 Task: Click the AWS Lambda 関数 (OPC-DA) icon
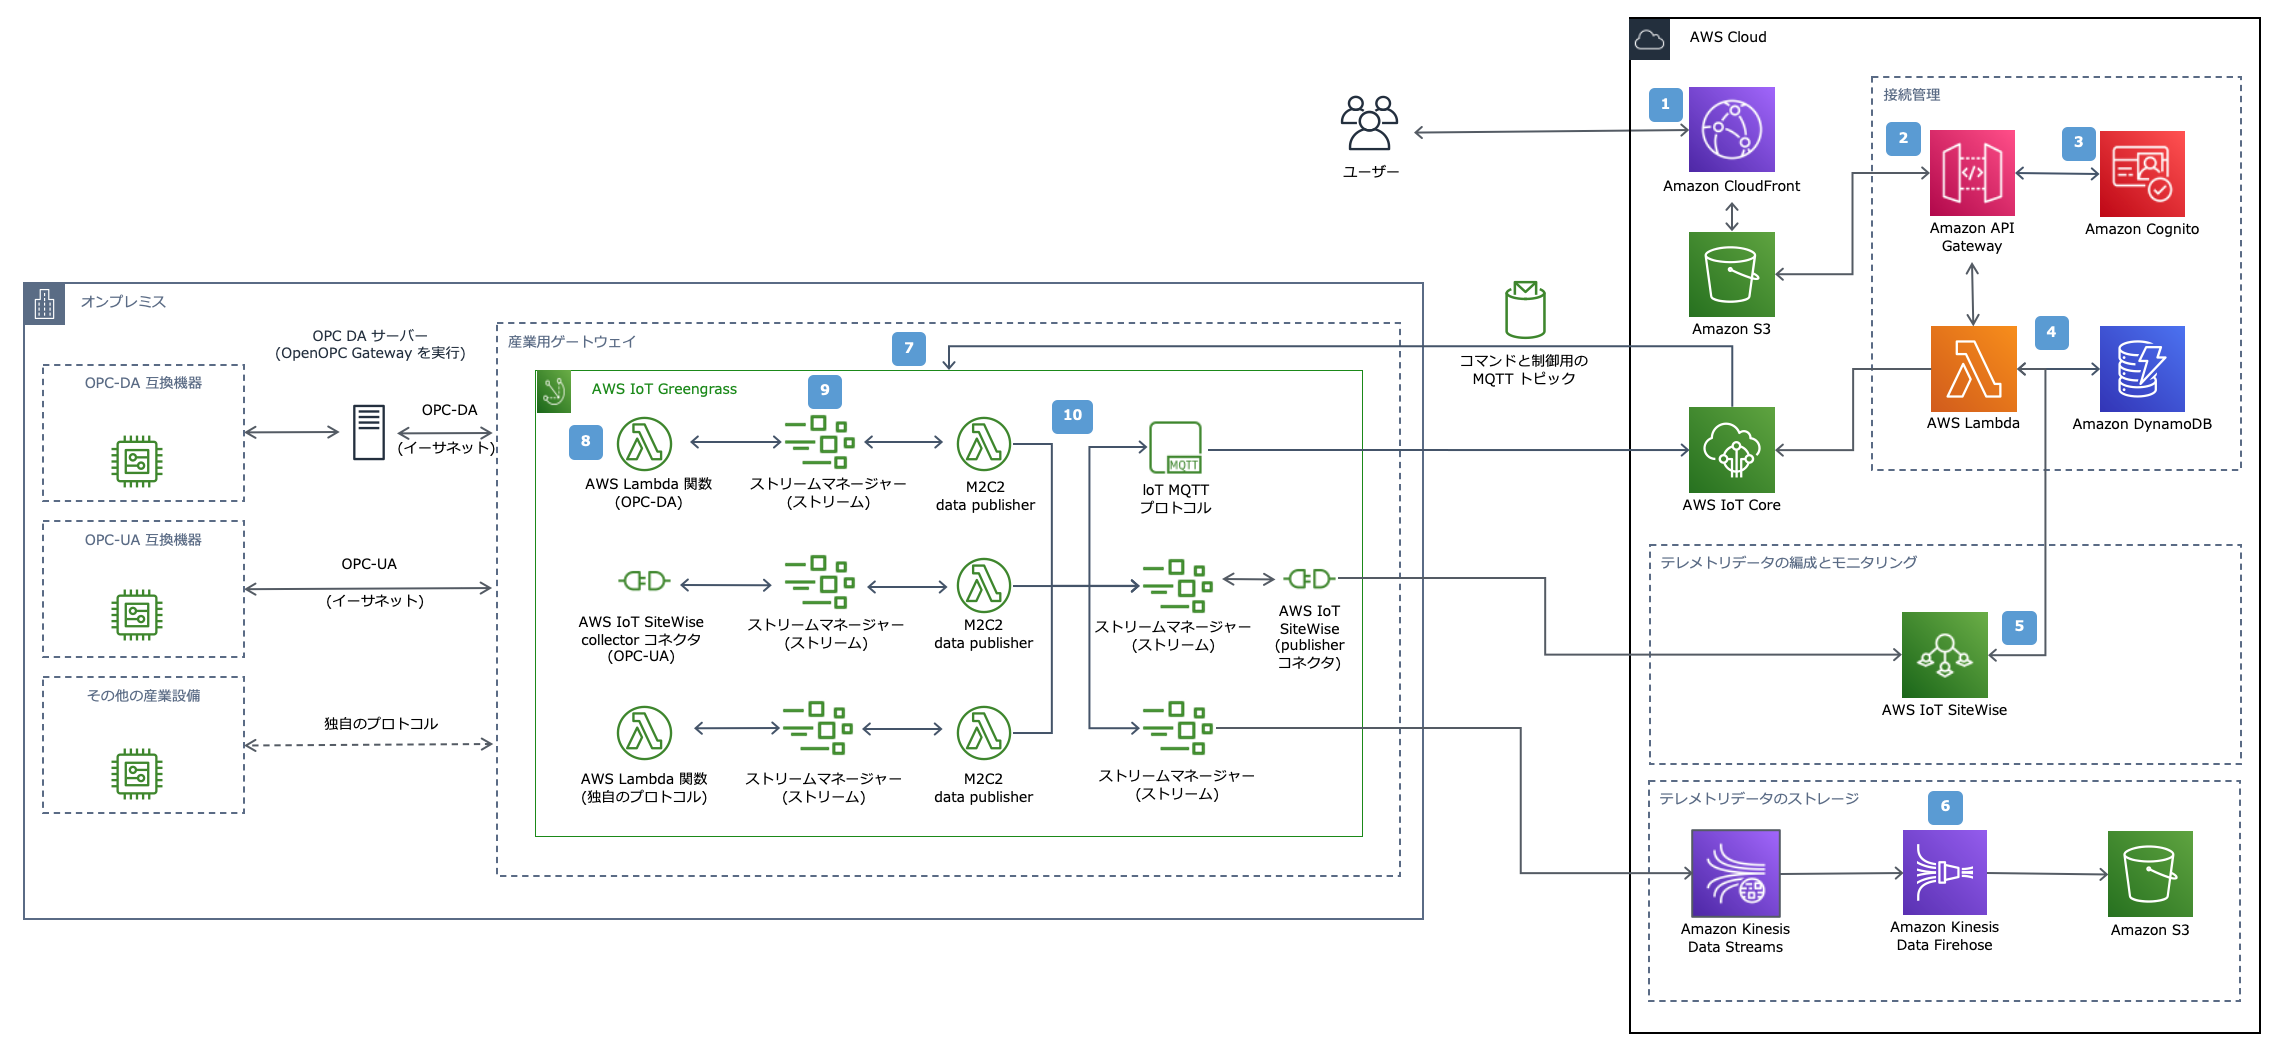click(644, 444)
